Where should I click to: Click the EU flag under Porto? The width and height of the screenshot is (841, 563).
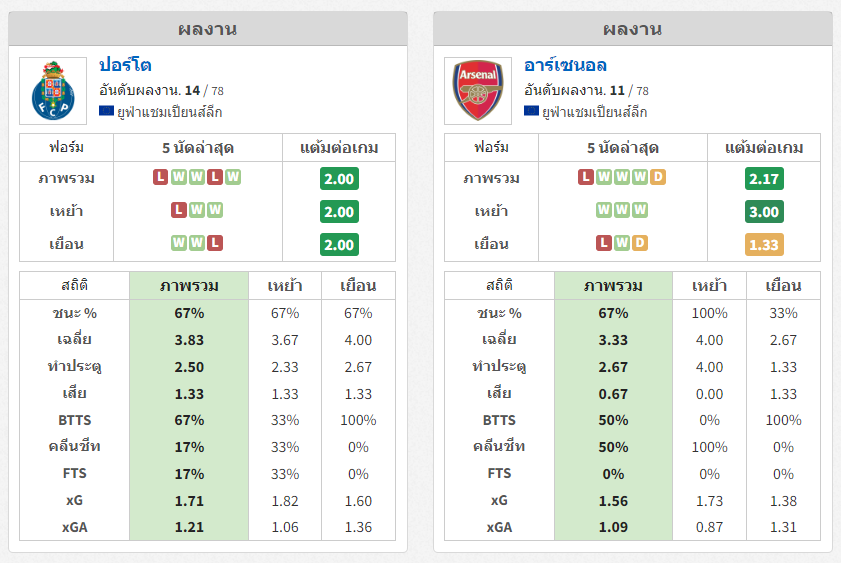(106, 111)
